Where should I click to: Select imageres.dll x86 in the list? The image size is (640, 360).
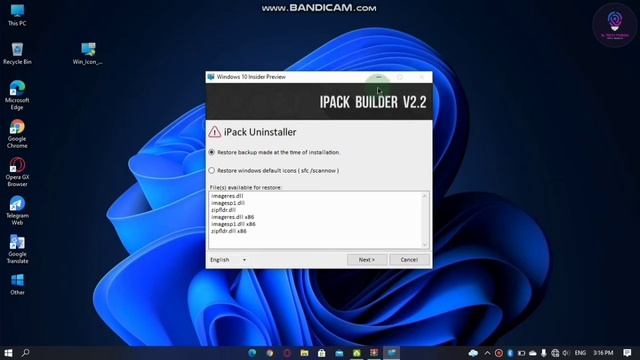tap(233, 217)
